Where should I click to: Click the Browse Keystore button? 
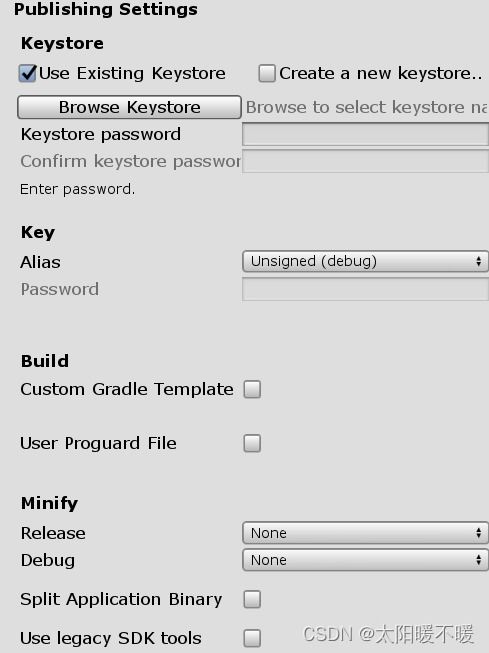pyautogui.click(x=129, y=107)
